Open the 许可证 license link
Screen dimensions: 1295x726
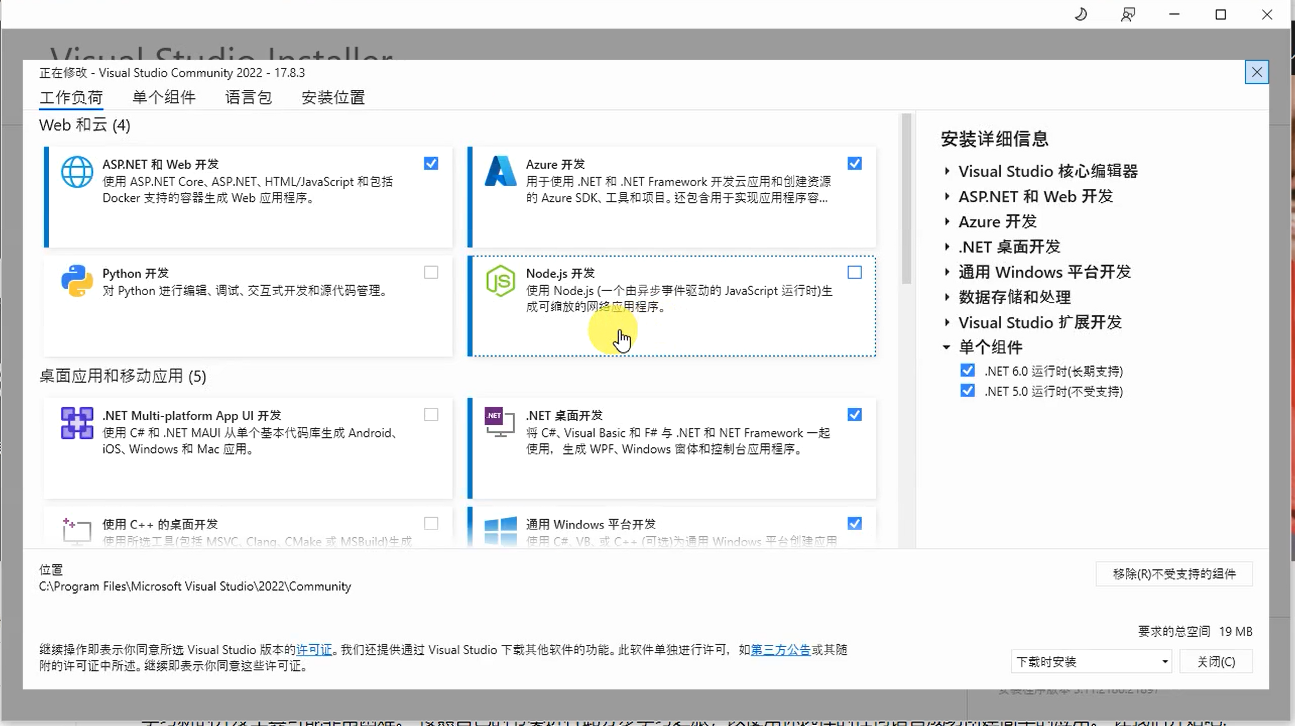click(314, 650)
